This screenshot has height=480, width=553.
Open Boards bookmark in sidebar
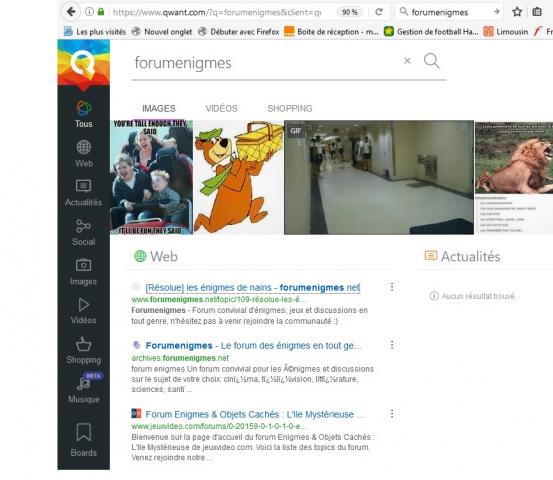tap(84, 439)
